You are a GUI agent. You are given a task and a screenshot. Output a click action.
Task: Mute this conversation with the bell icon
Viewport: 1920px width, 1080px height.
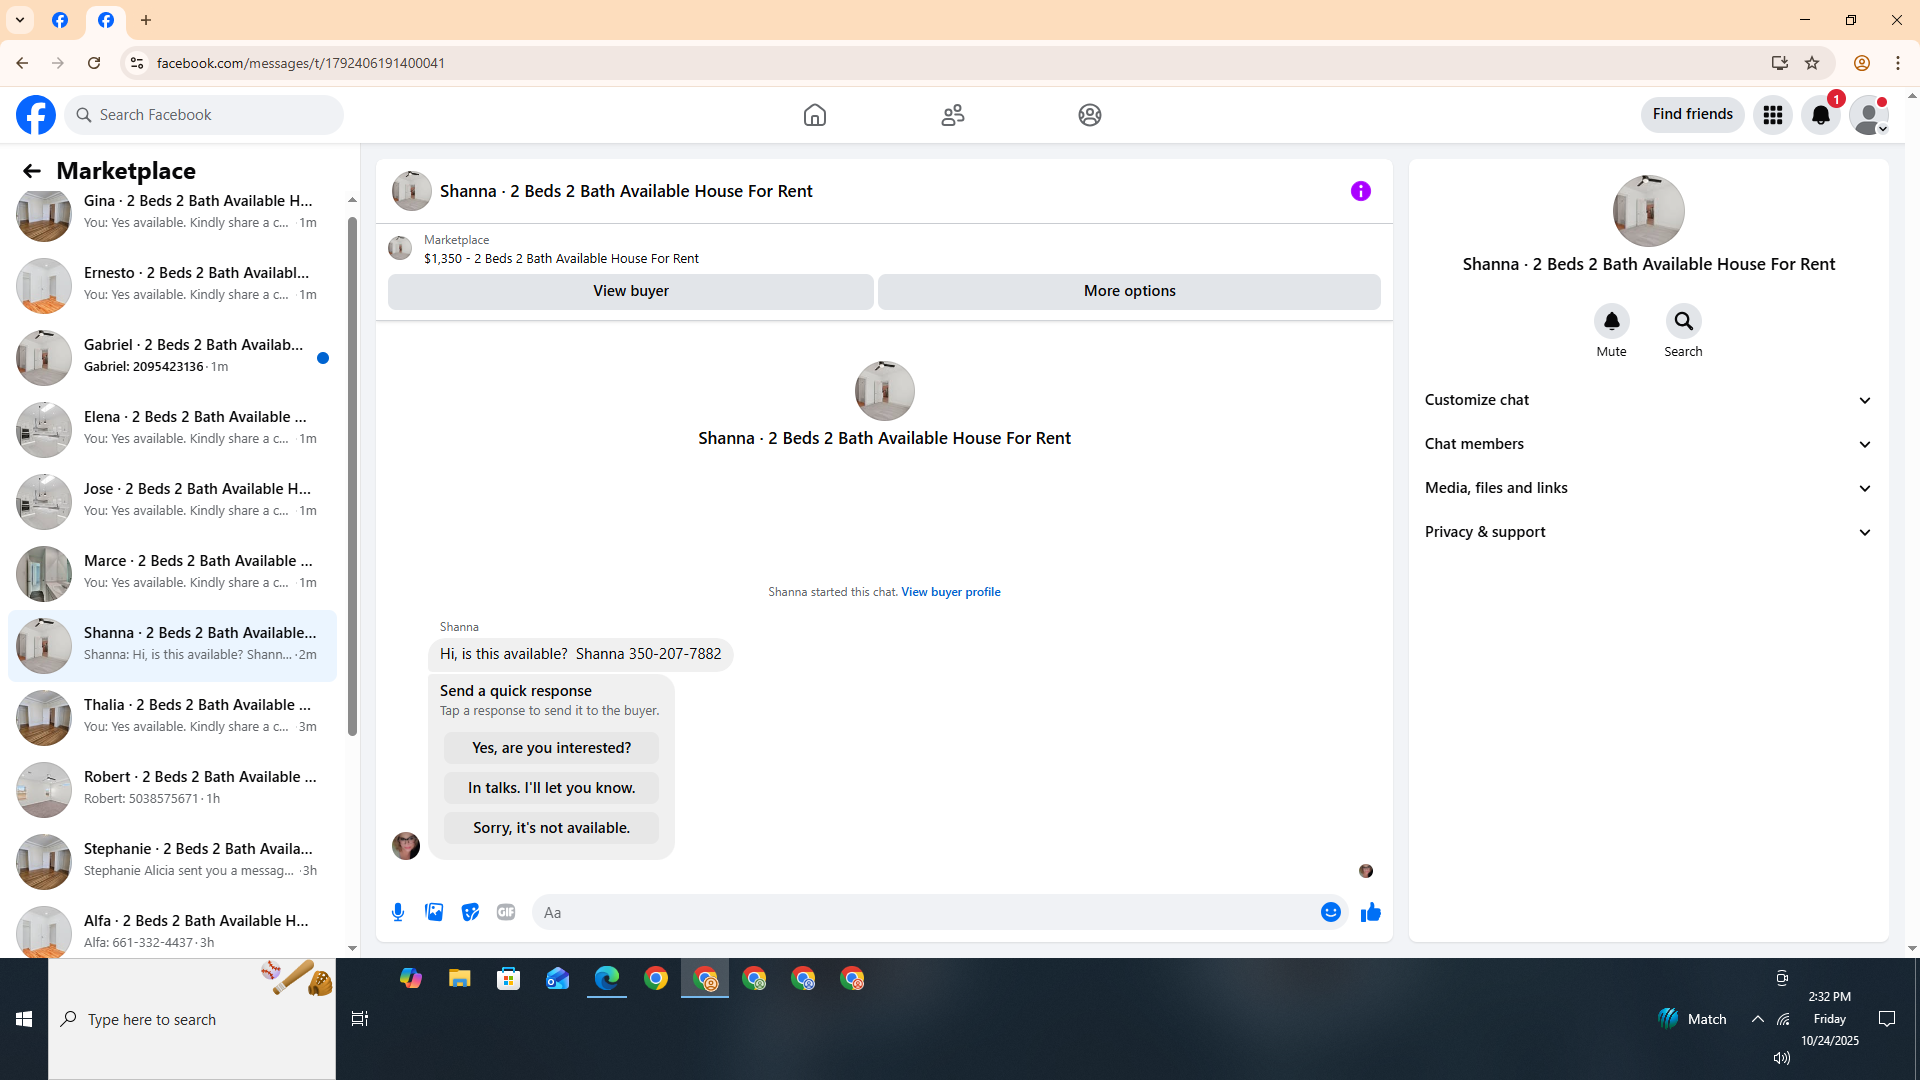point(1611,321)
